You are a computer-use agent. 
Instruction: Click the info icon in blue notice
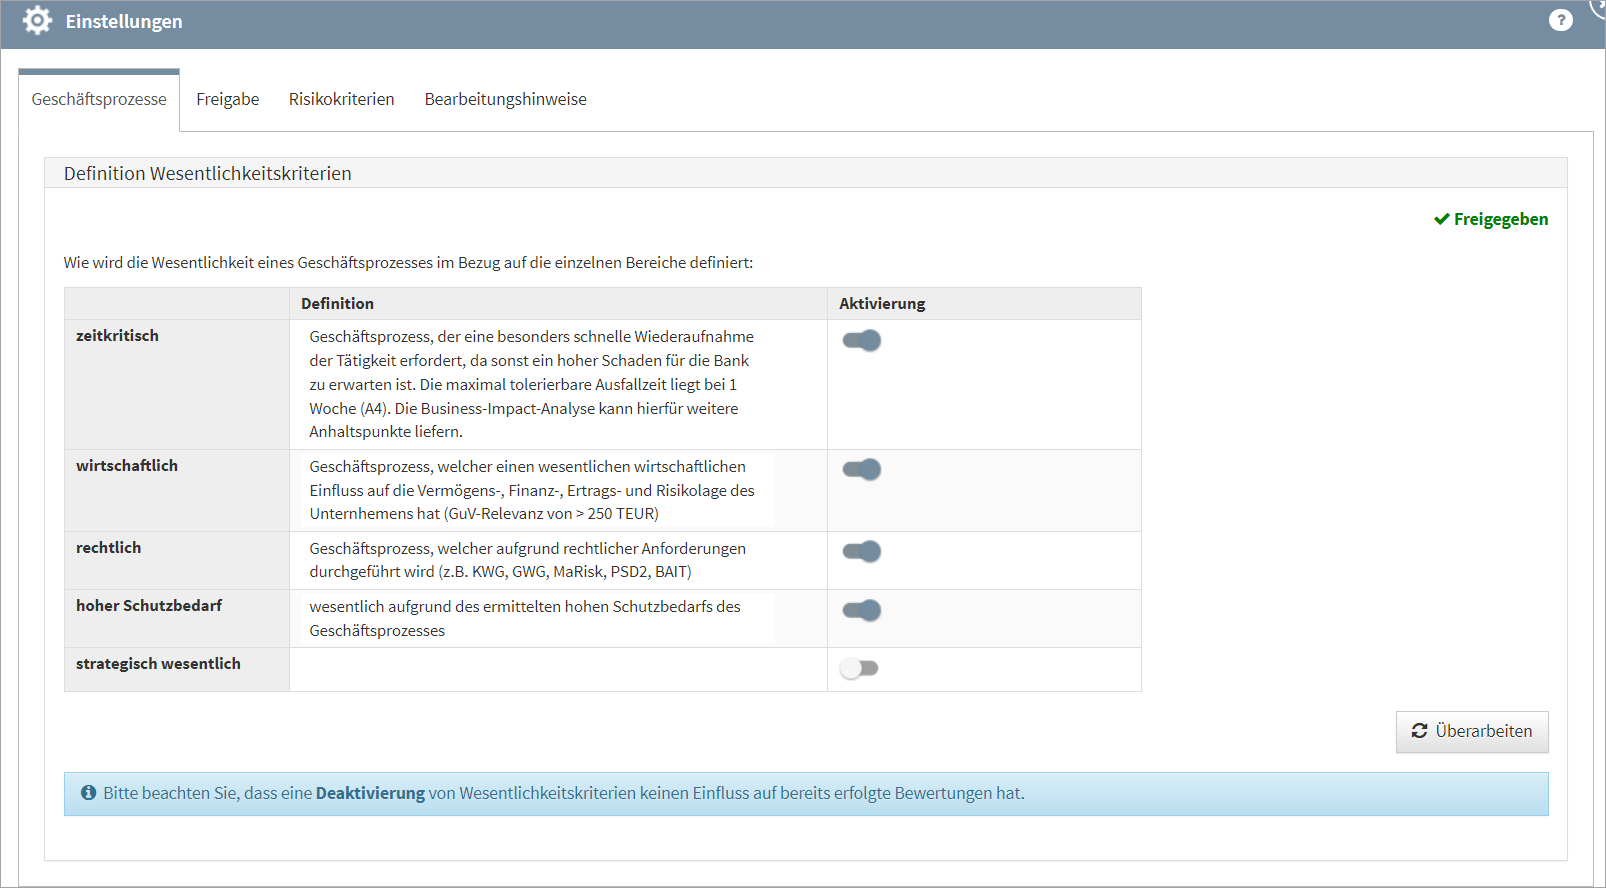point(89,793)
